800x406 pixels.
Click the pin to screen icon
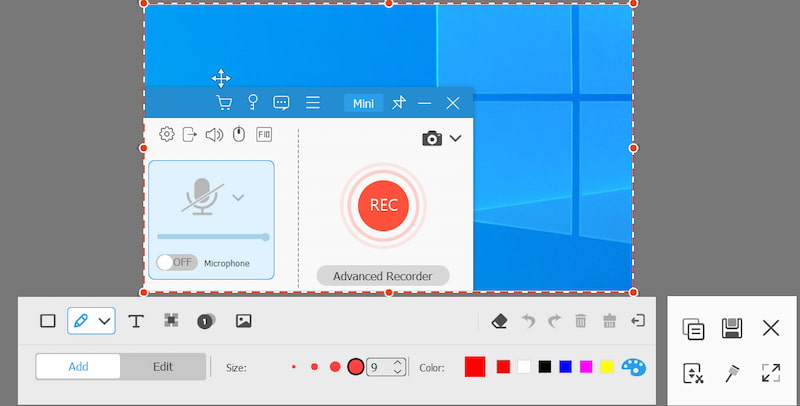point(732,373)
